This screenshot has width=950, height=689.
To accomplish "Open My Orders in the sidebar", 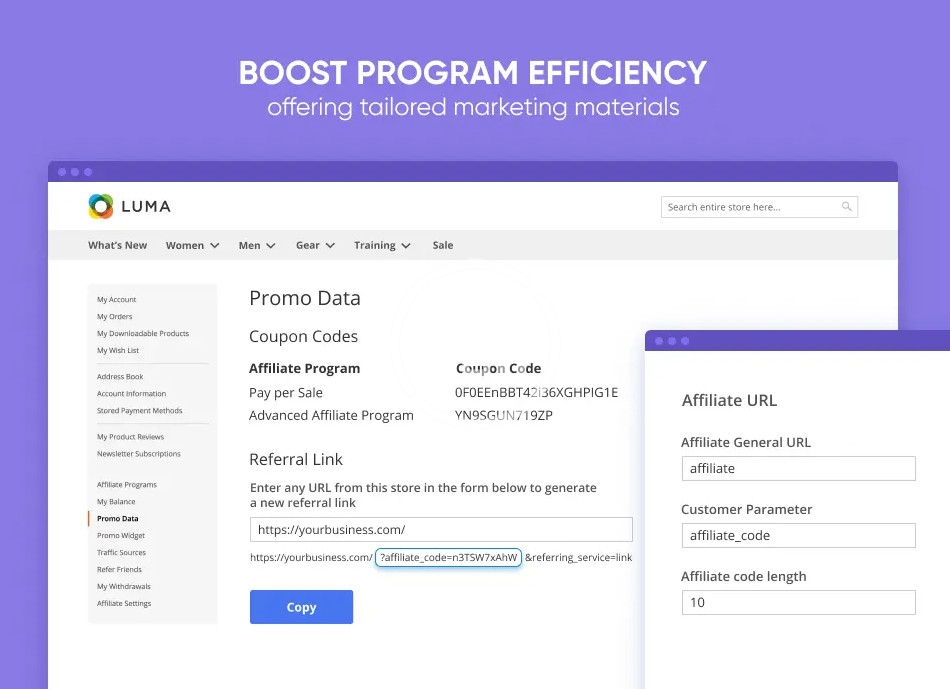I will pyautogui.click(x=114, y=317).
